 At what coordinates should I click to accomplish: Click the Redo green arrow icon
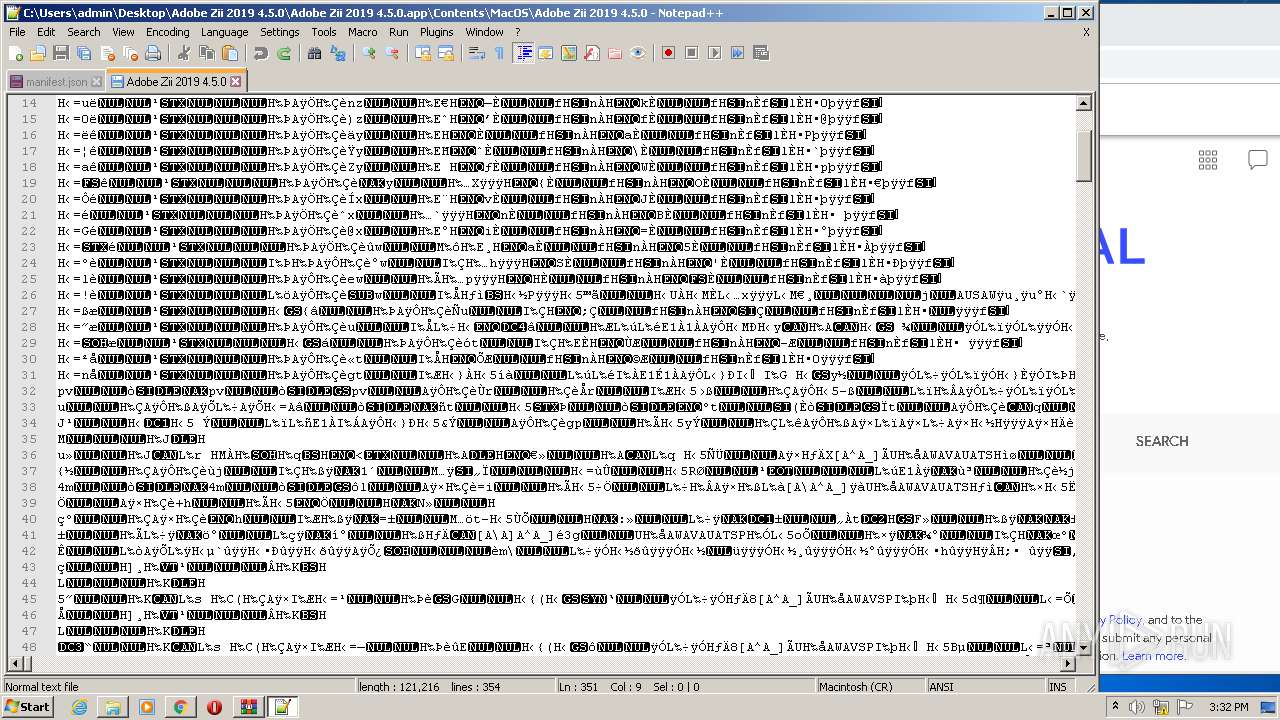click(x=285, y=53)
